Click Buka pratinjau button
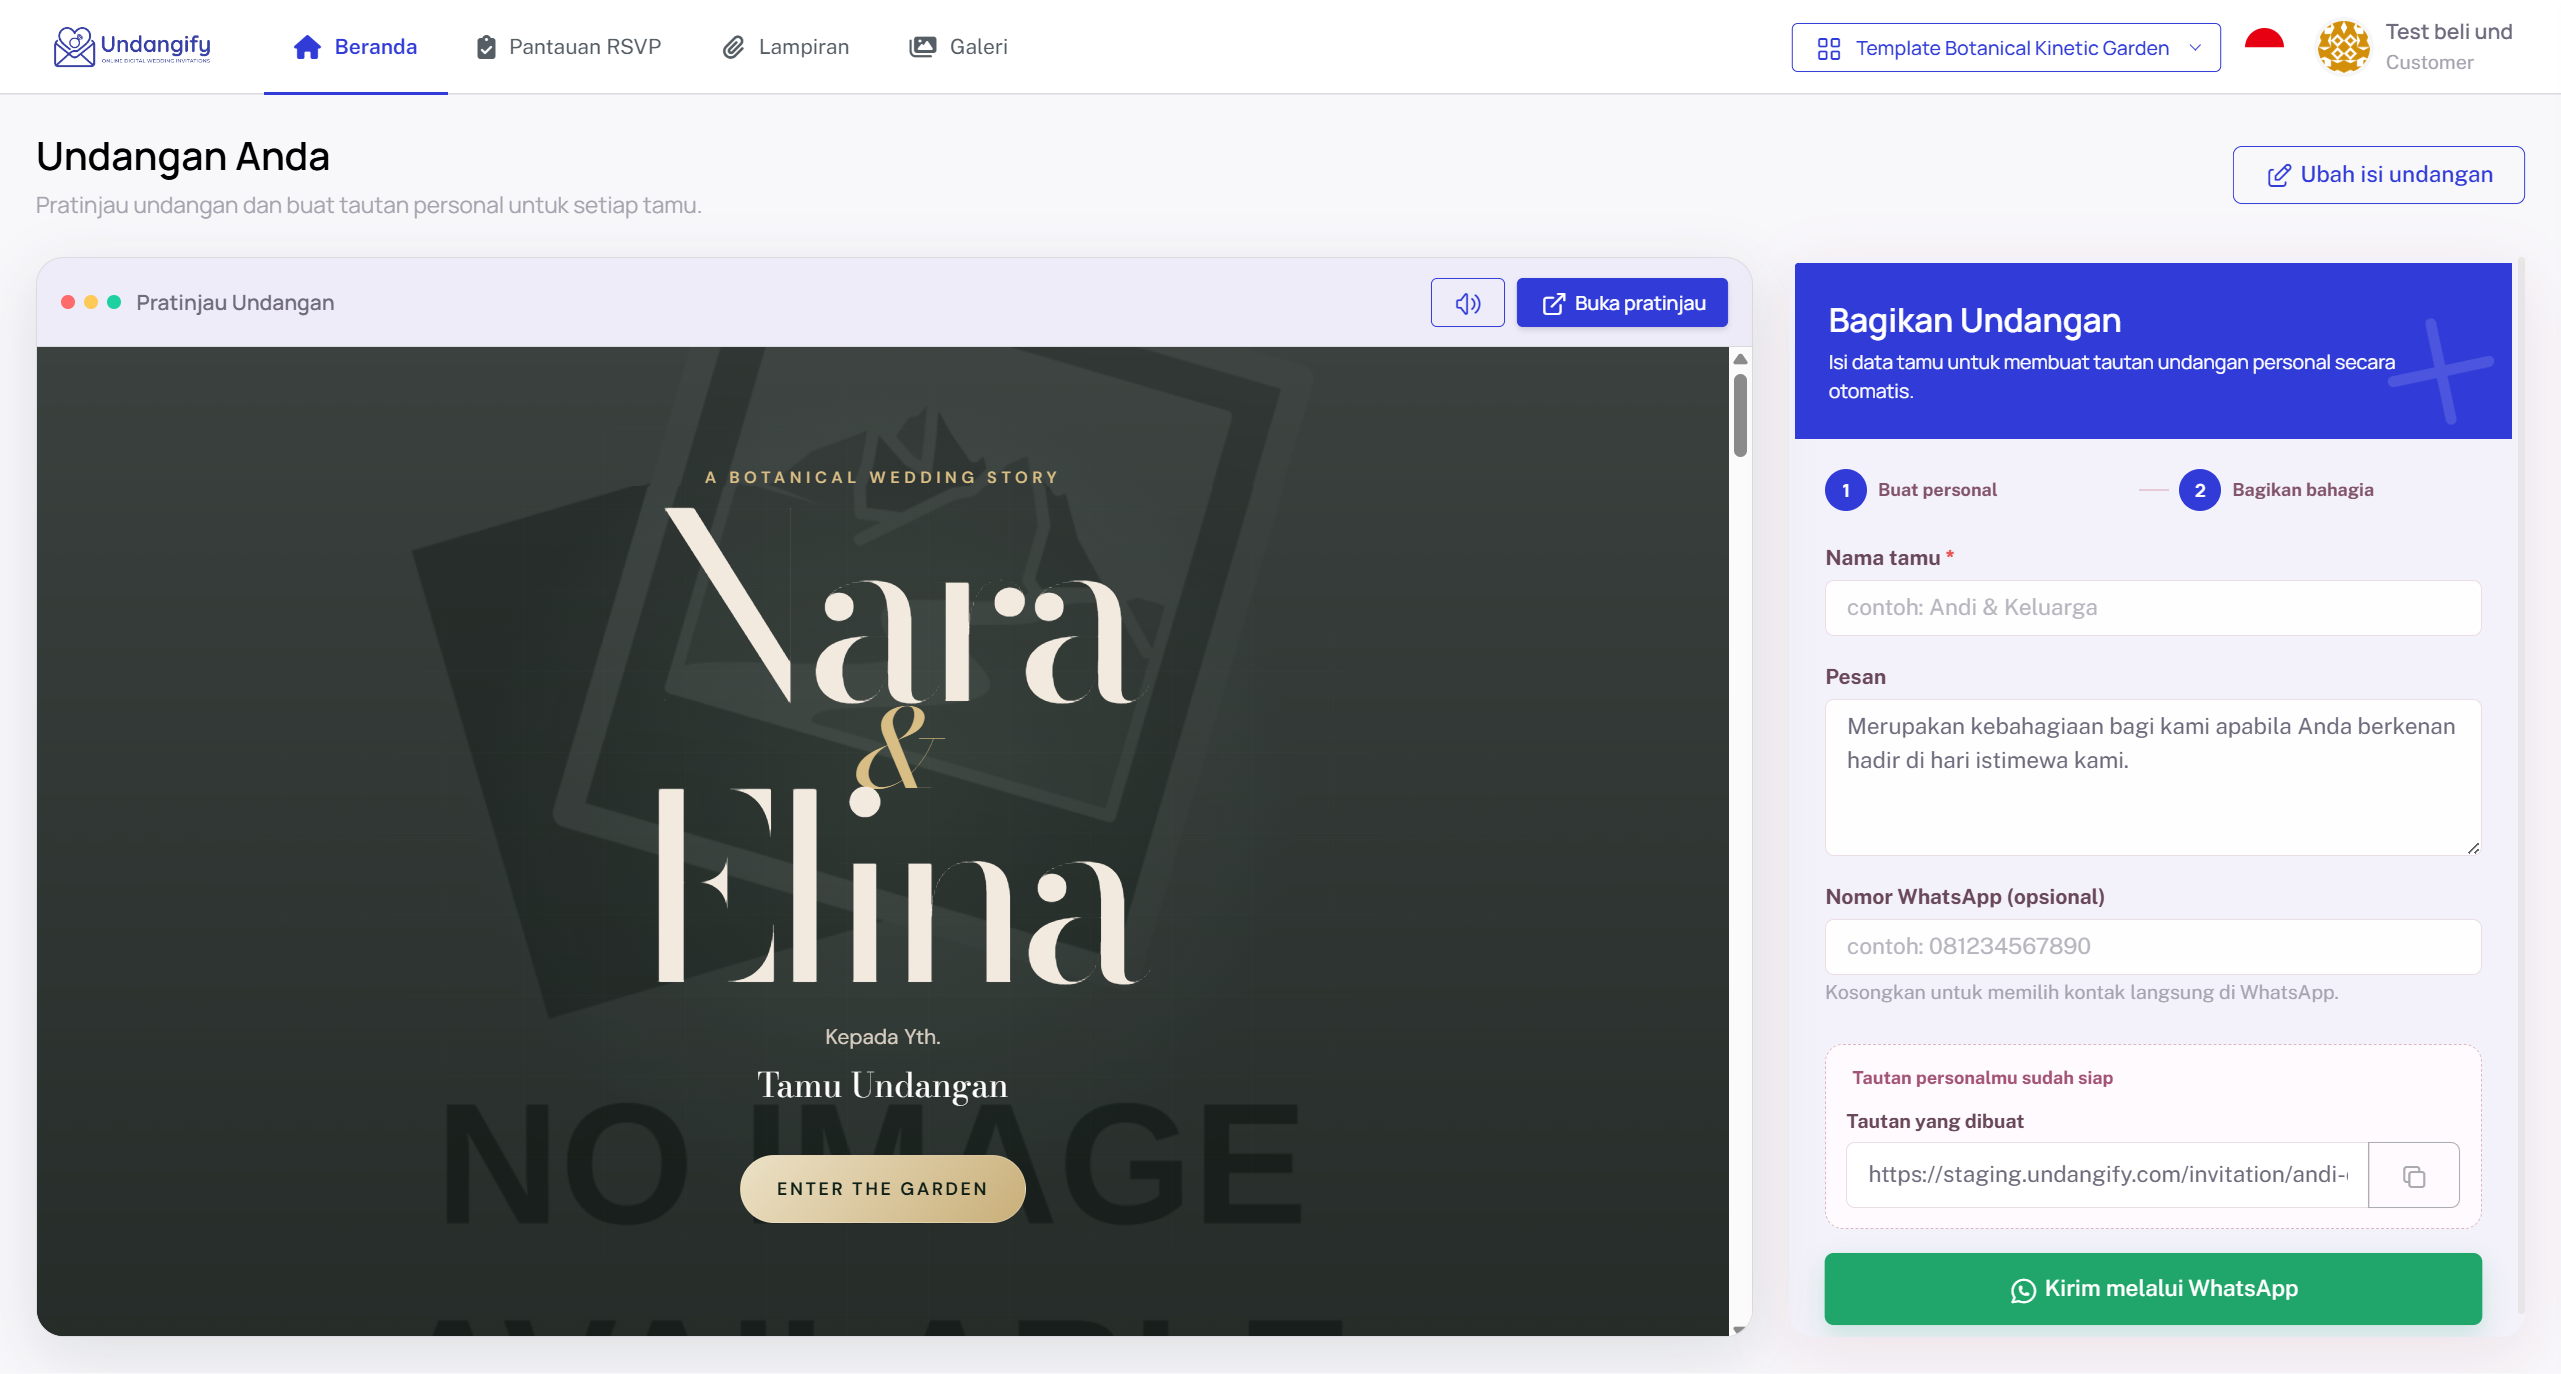 tap(1622, 303)
